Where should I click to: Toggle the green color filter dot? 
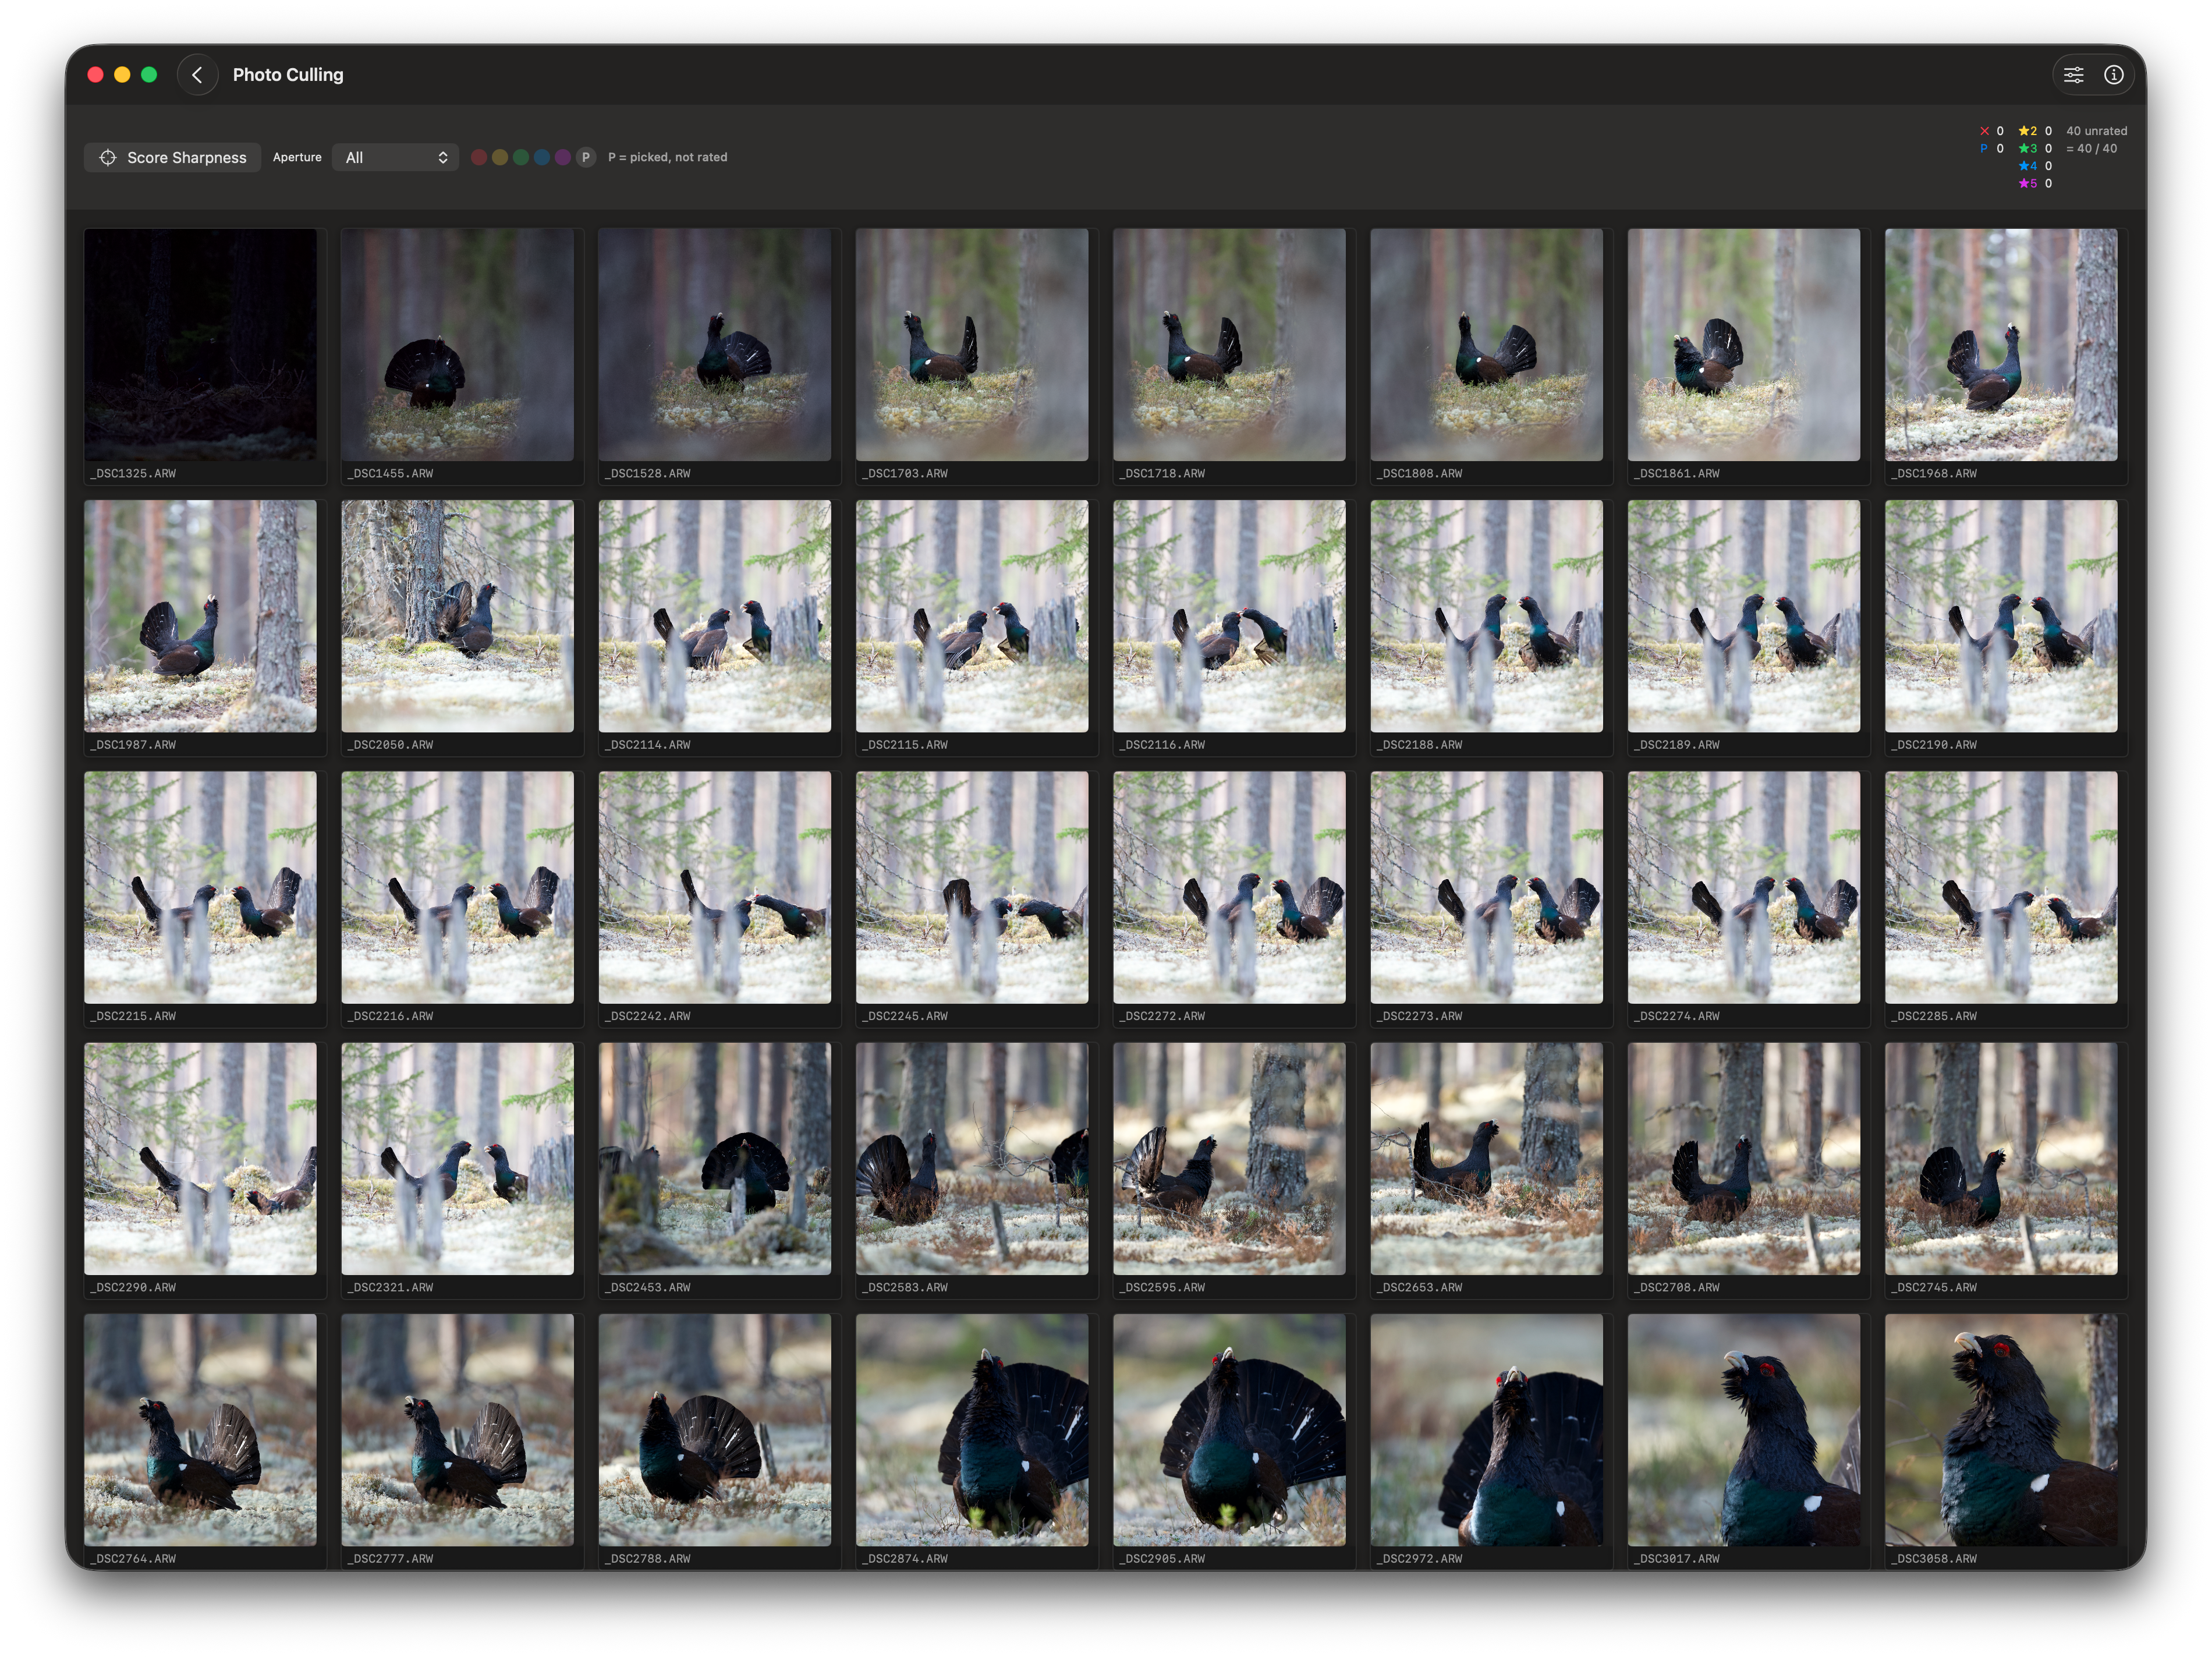point(521,157)
